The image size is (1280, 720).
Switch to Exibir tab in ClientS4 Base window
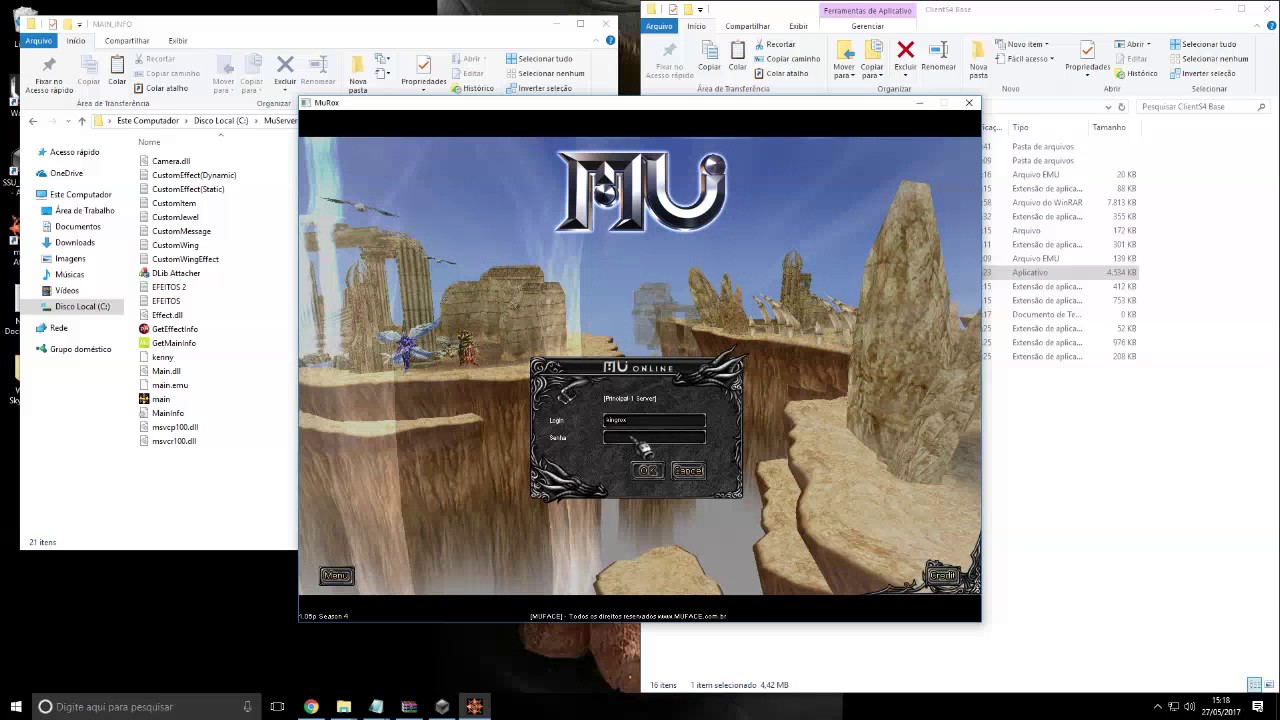point(798,26)
